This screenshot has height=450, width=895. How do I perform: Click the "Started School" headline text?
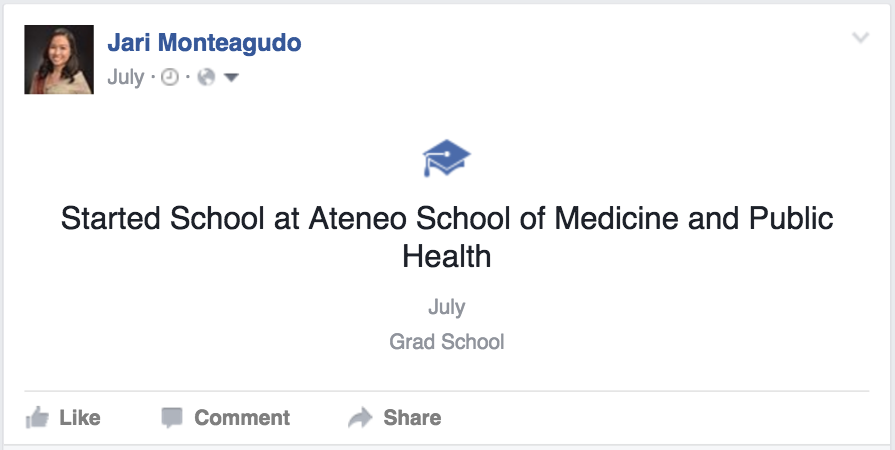tap(163, 219)
